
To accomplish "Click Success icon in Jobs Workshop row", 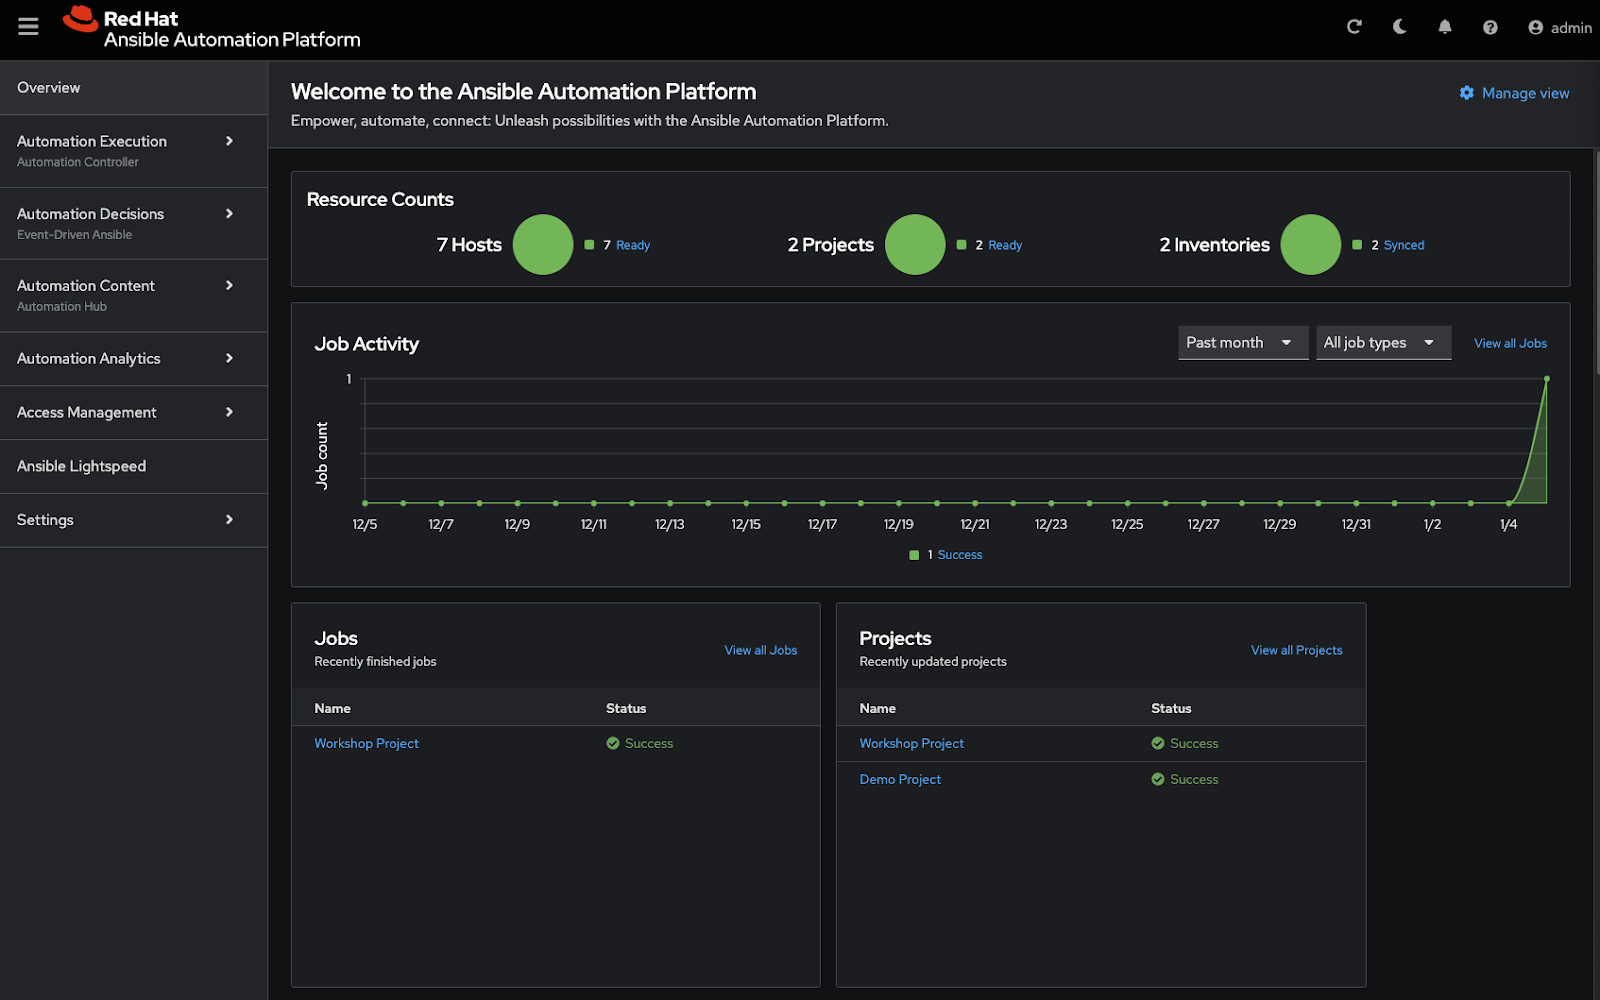I will point(613,743).
